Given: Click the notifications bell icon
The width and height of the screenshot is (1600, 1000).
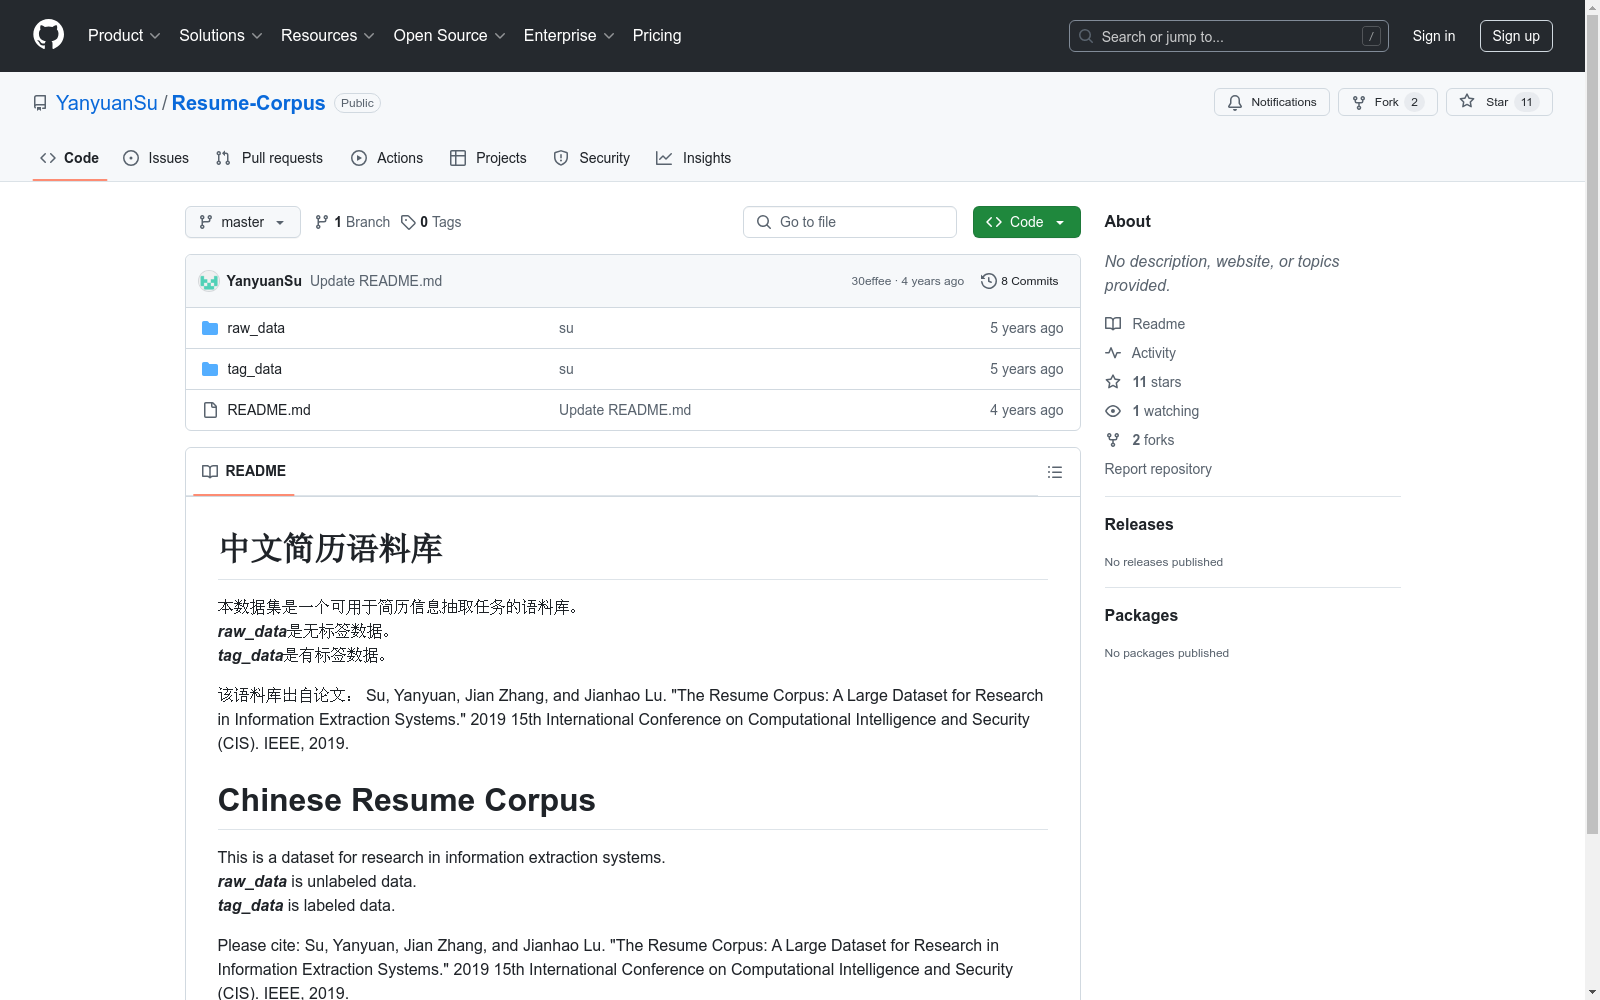Looking at the screenshot, I should 1235,102.
